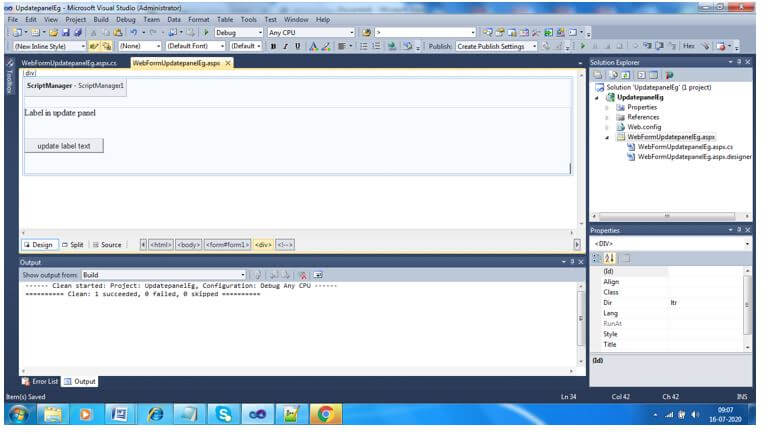Click the numbered list icon
Image resolution: width=768 pixels, height=434 pixels.
pos(376,46)
